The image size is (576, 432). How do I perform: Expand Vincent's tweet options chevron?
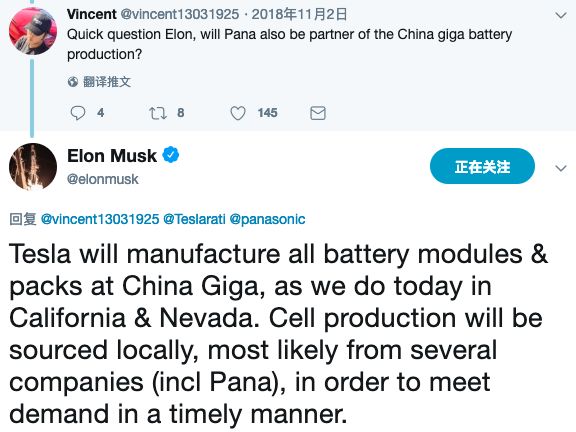tap(561, 15)
